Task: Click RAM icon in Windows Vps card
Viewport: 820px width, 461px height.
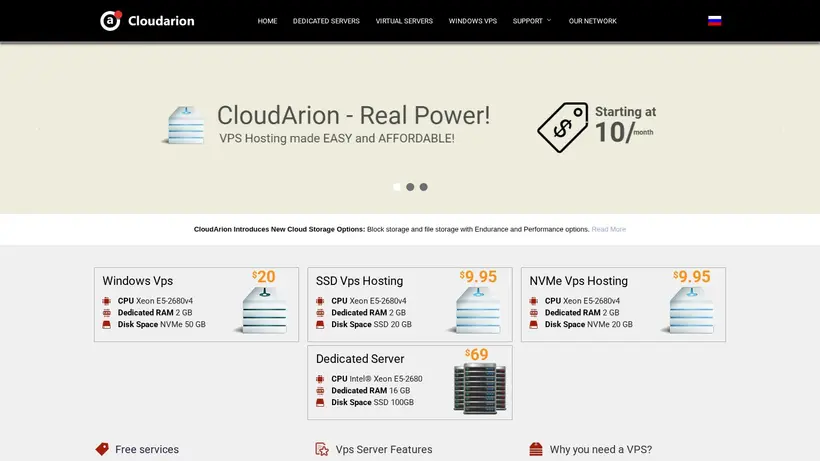Action: 107,313
